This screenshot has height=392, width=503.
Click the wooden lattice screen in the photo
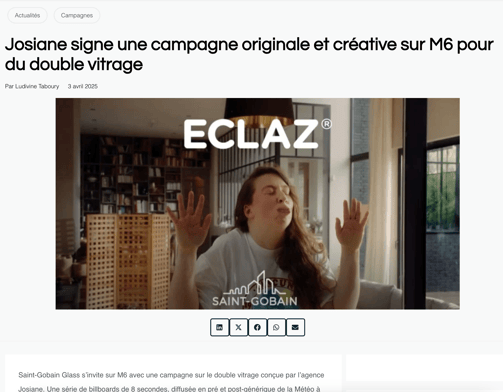point(129,262)
